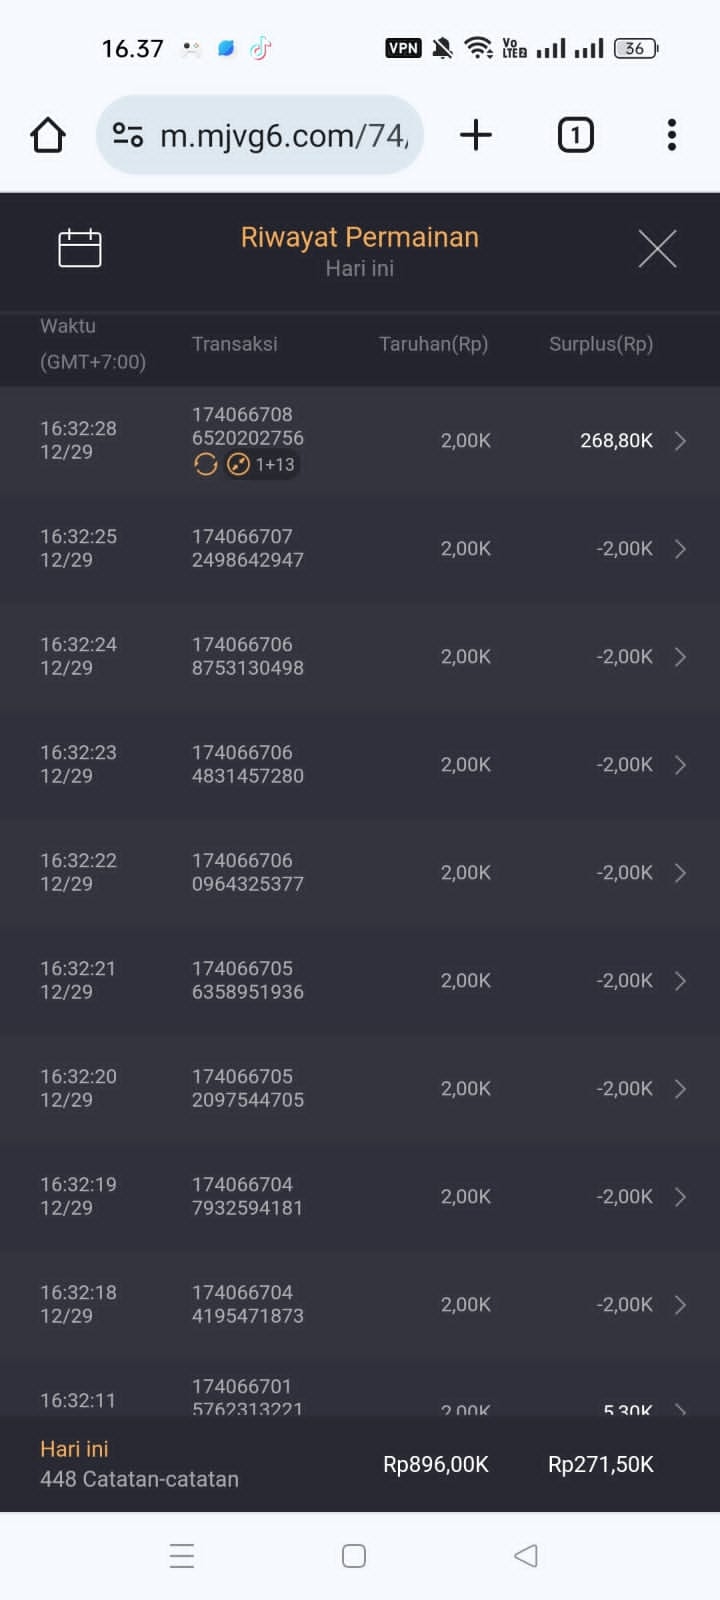This screenshot has height=1600, width=720.
Task: Expand the 16:32:18 transaction chevron
Action: click(x=680, y=1305)
